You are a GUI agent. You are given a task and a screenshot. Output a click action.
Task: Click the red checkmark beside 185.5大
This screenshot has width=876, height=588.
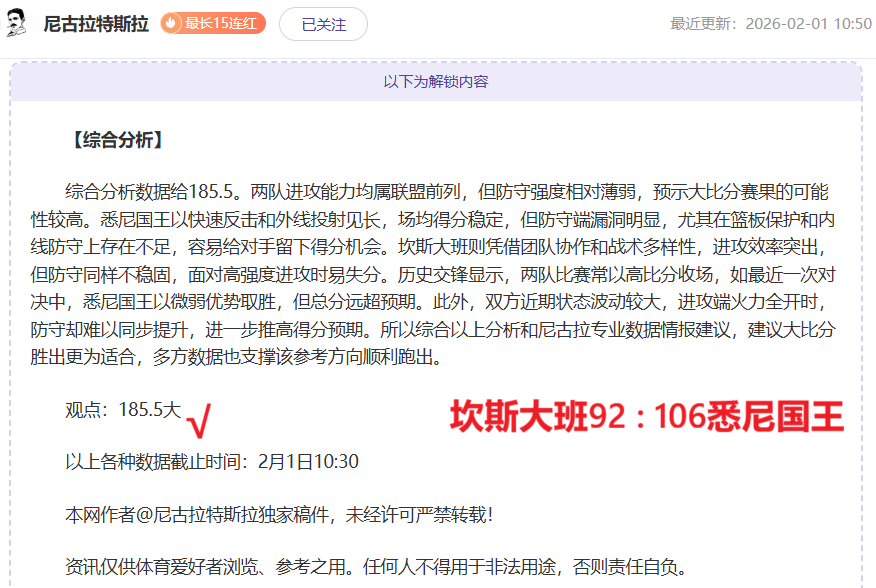199,421
